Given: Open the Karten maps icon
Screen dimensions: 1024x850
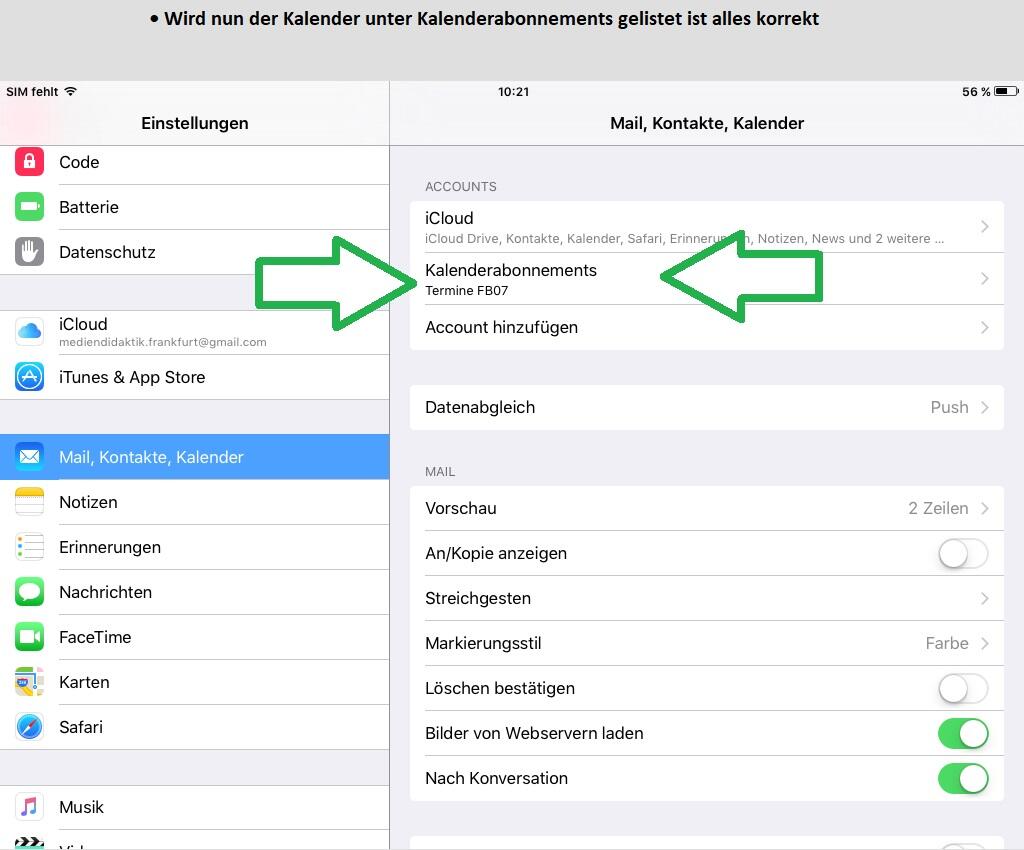Looking at the screenshot, I should (29, 682).
